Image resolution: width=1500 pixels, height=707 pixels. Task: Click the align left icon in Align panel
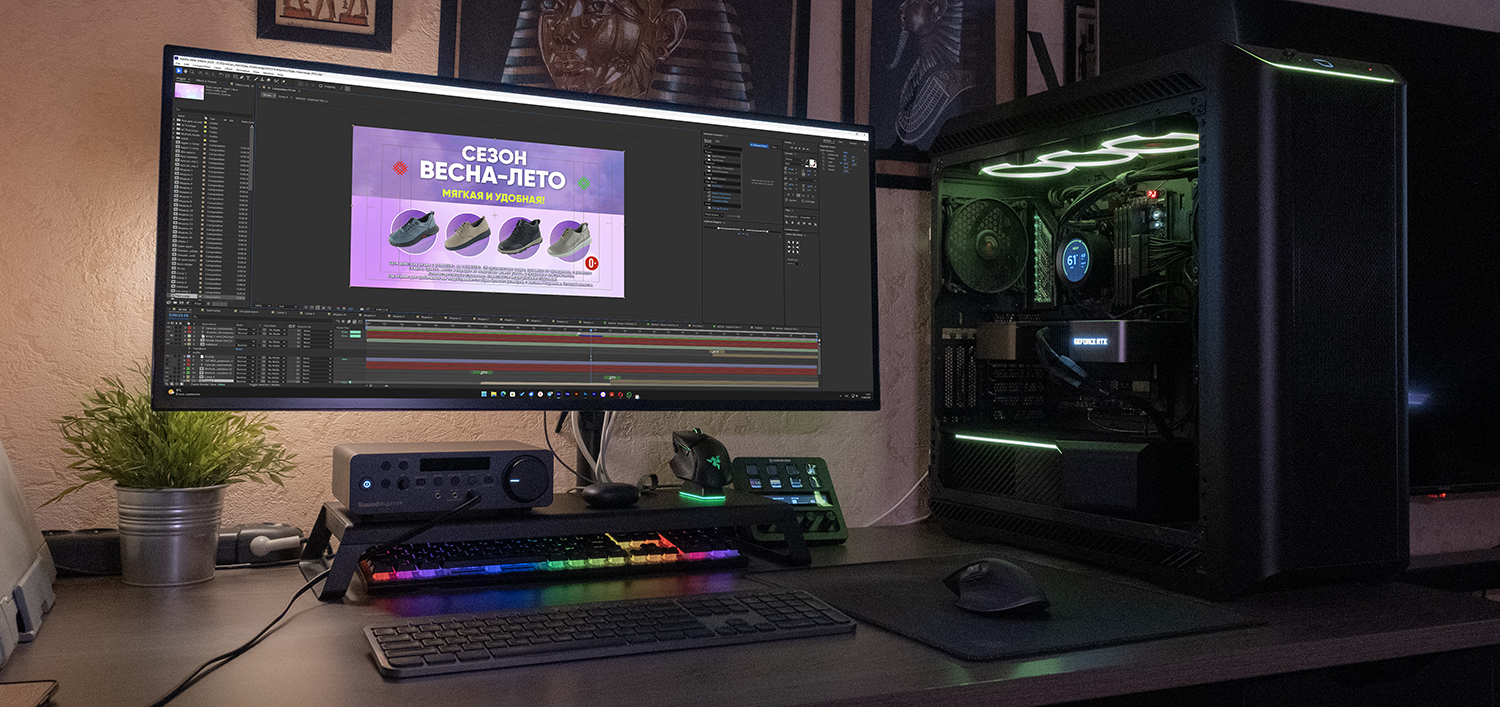point(787,222)
